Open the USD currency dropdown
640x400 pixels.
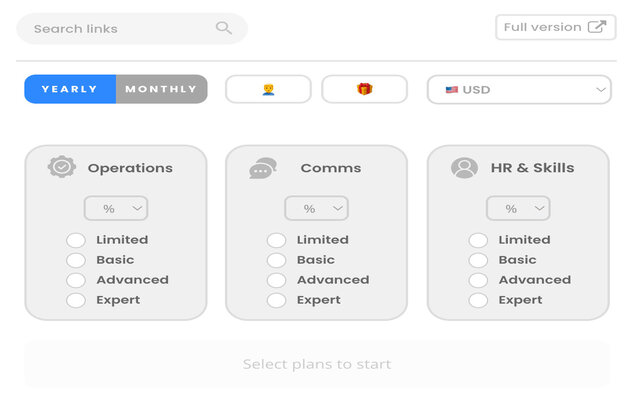coord(518,90)
